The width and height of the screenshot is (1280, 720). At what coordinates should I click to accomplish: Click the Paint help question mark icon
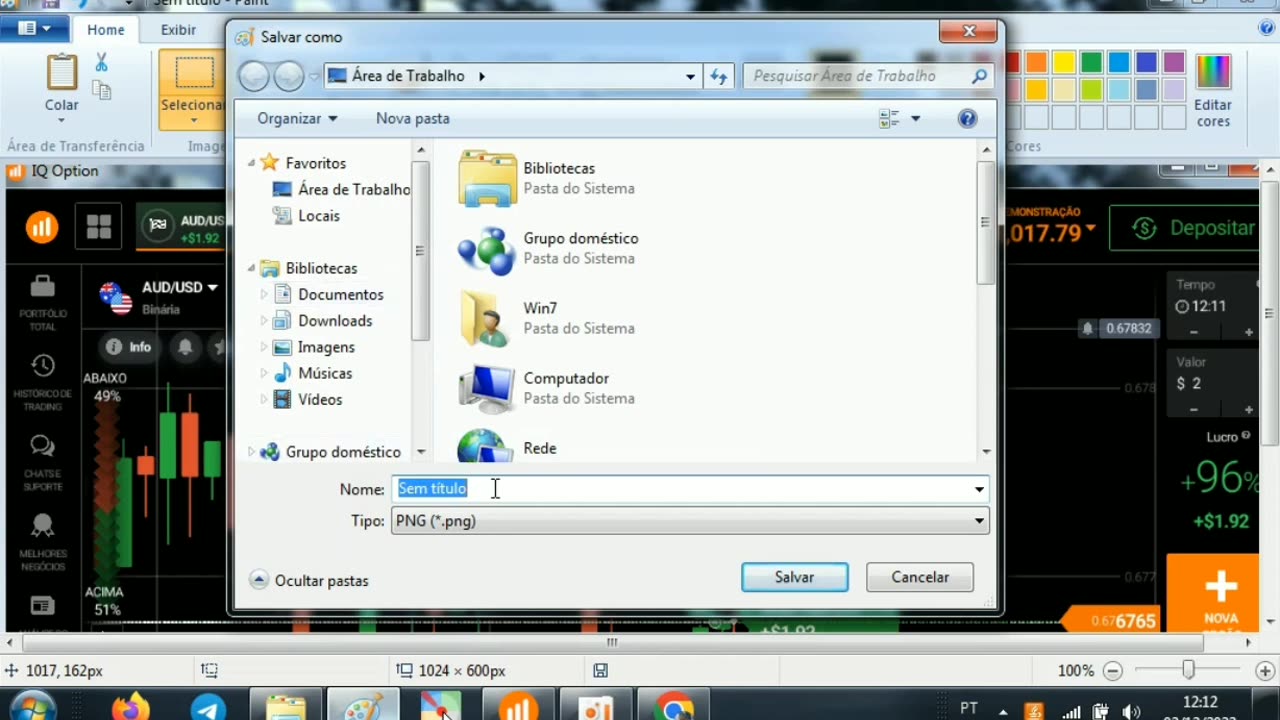[1267, 29]
